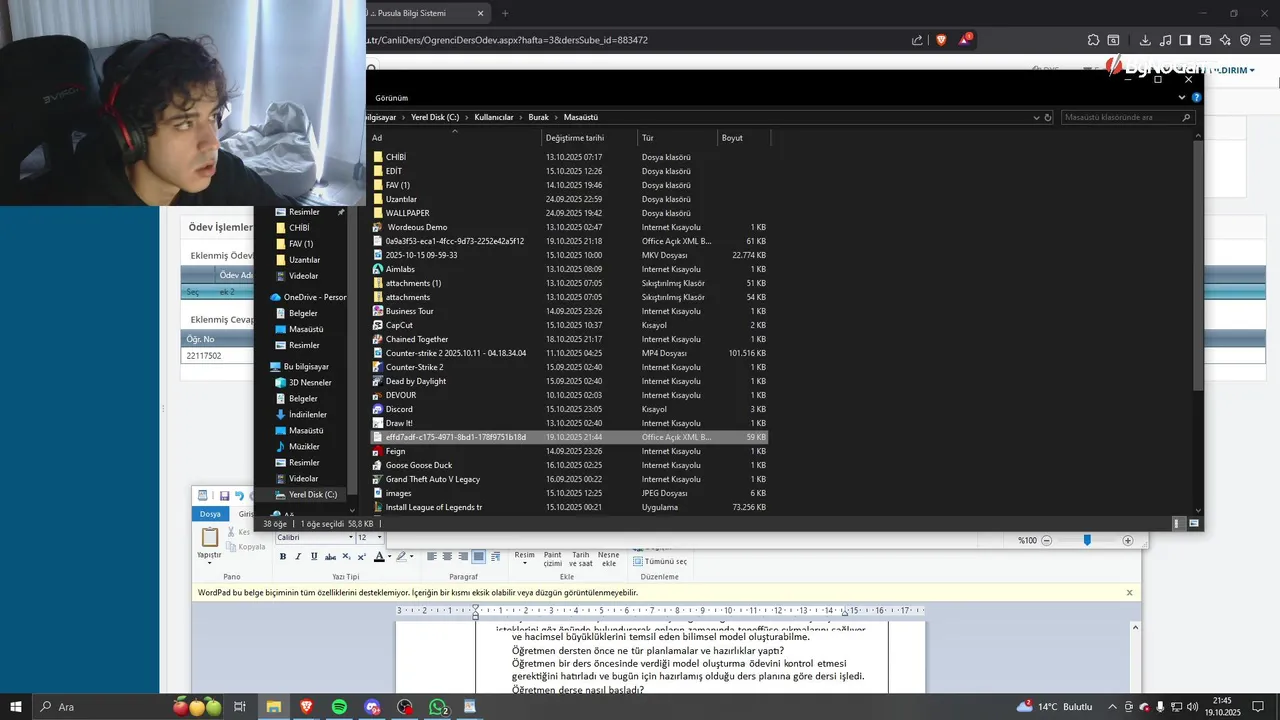The height and width of the screenshot is (720, 1280).
Task: Click Kullanıcılar in Explorer breadcrumb
Action: coord(494,117)
